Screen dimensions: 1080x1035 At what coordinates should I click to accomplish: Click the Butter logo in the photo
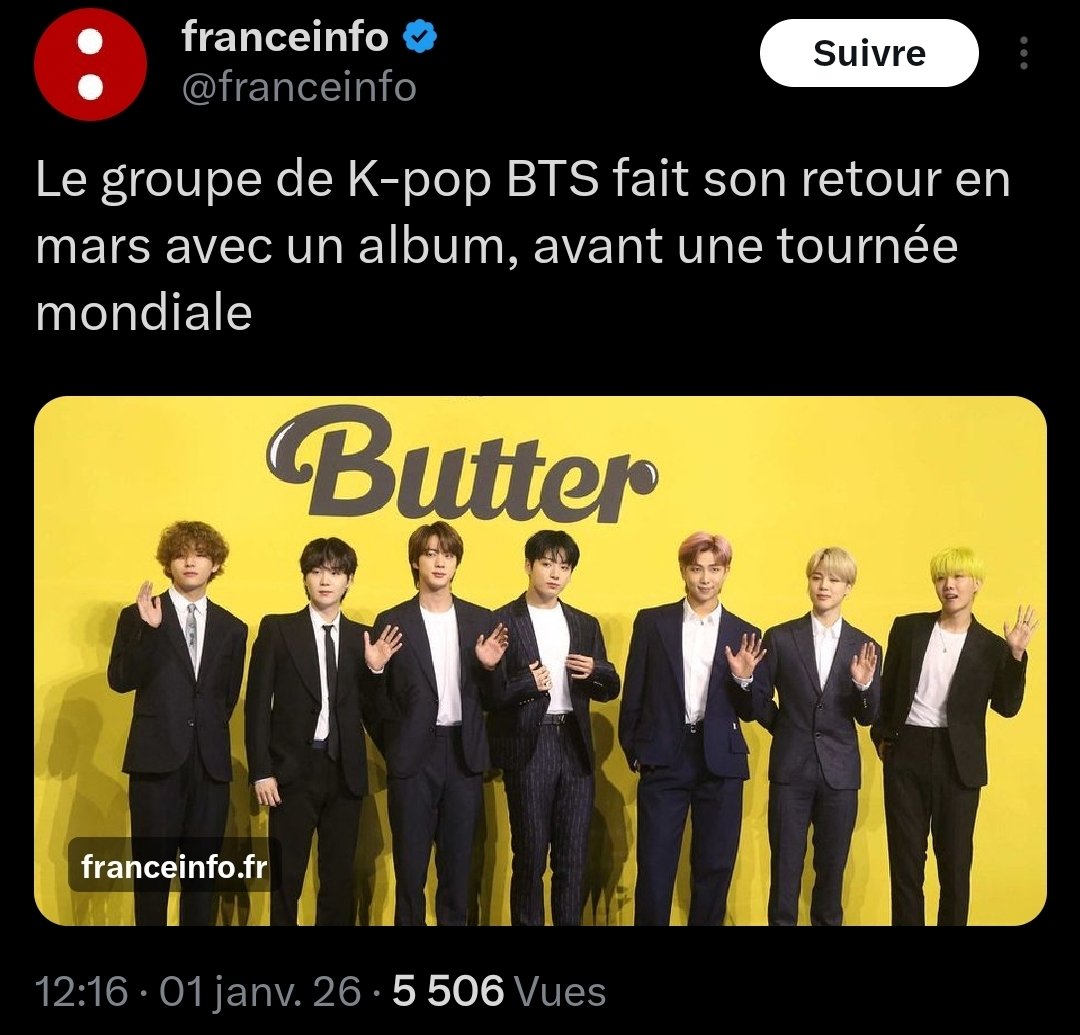click(x=462, y=463)
